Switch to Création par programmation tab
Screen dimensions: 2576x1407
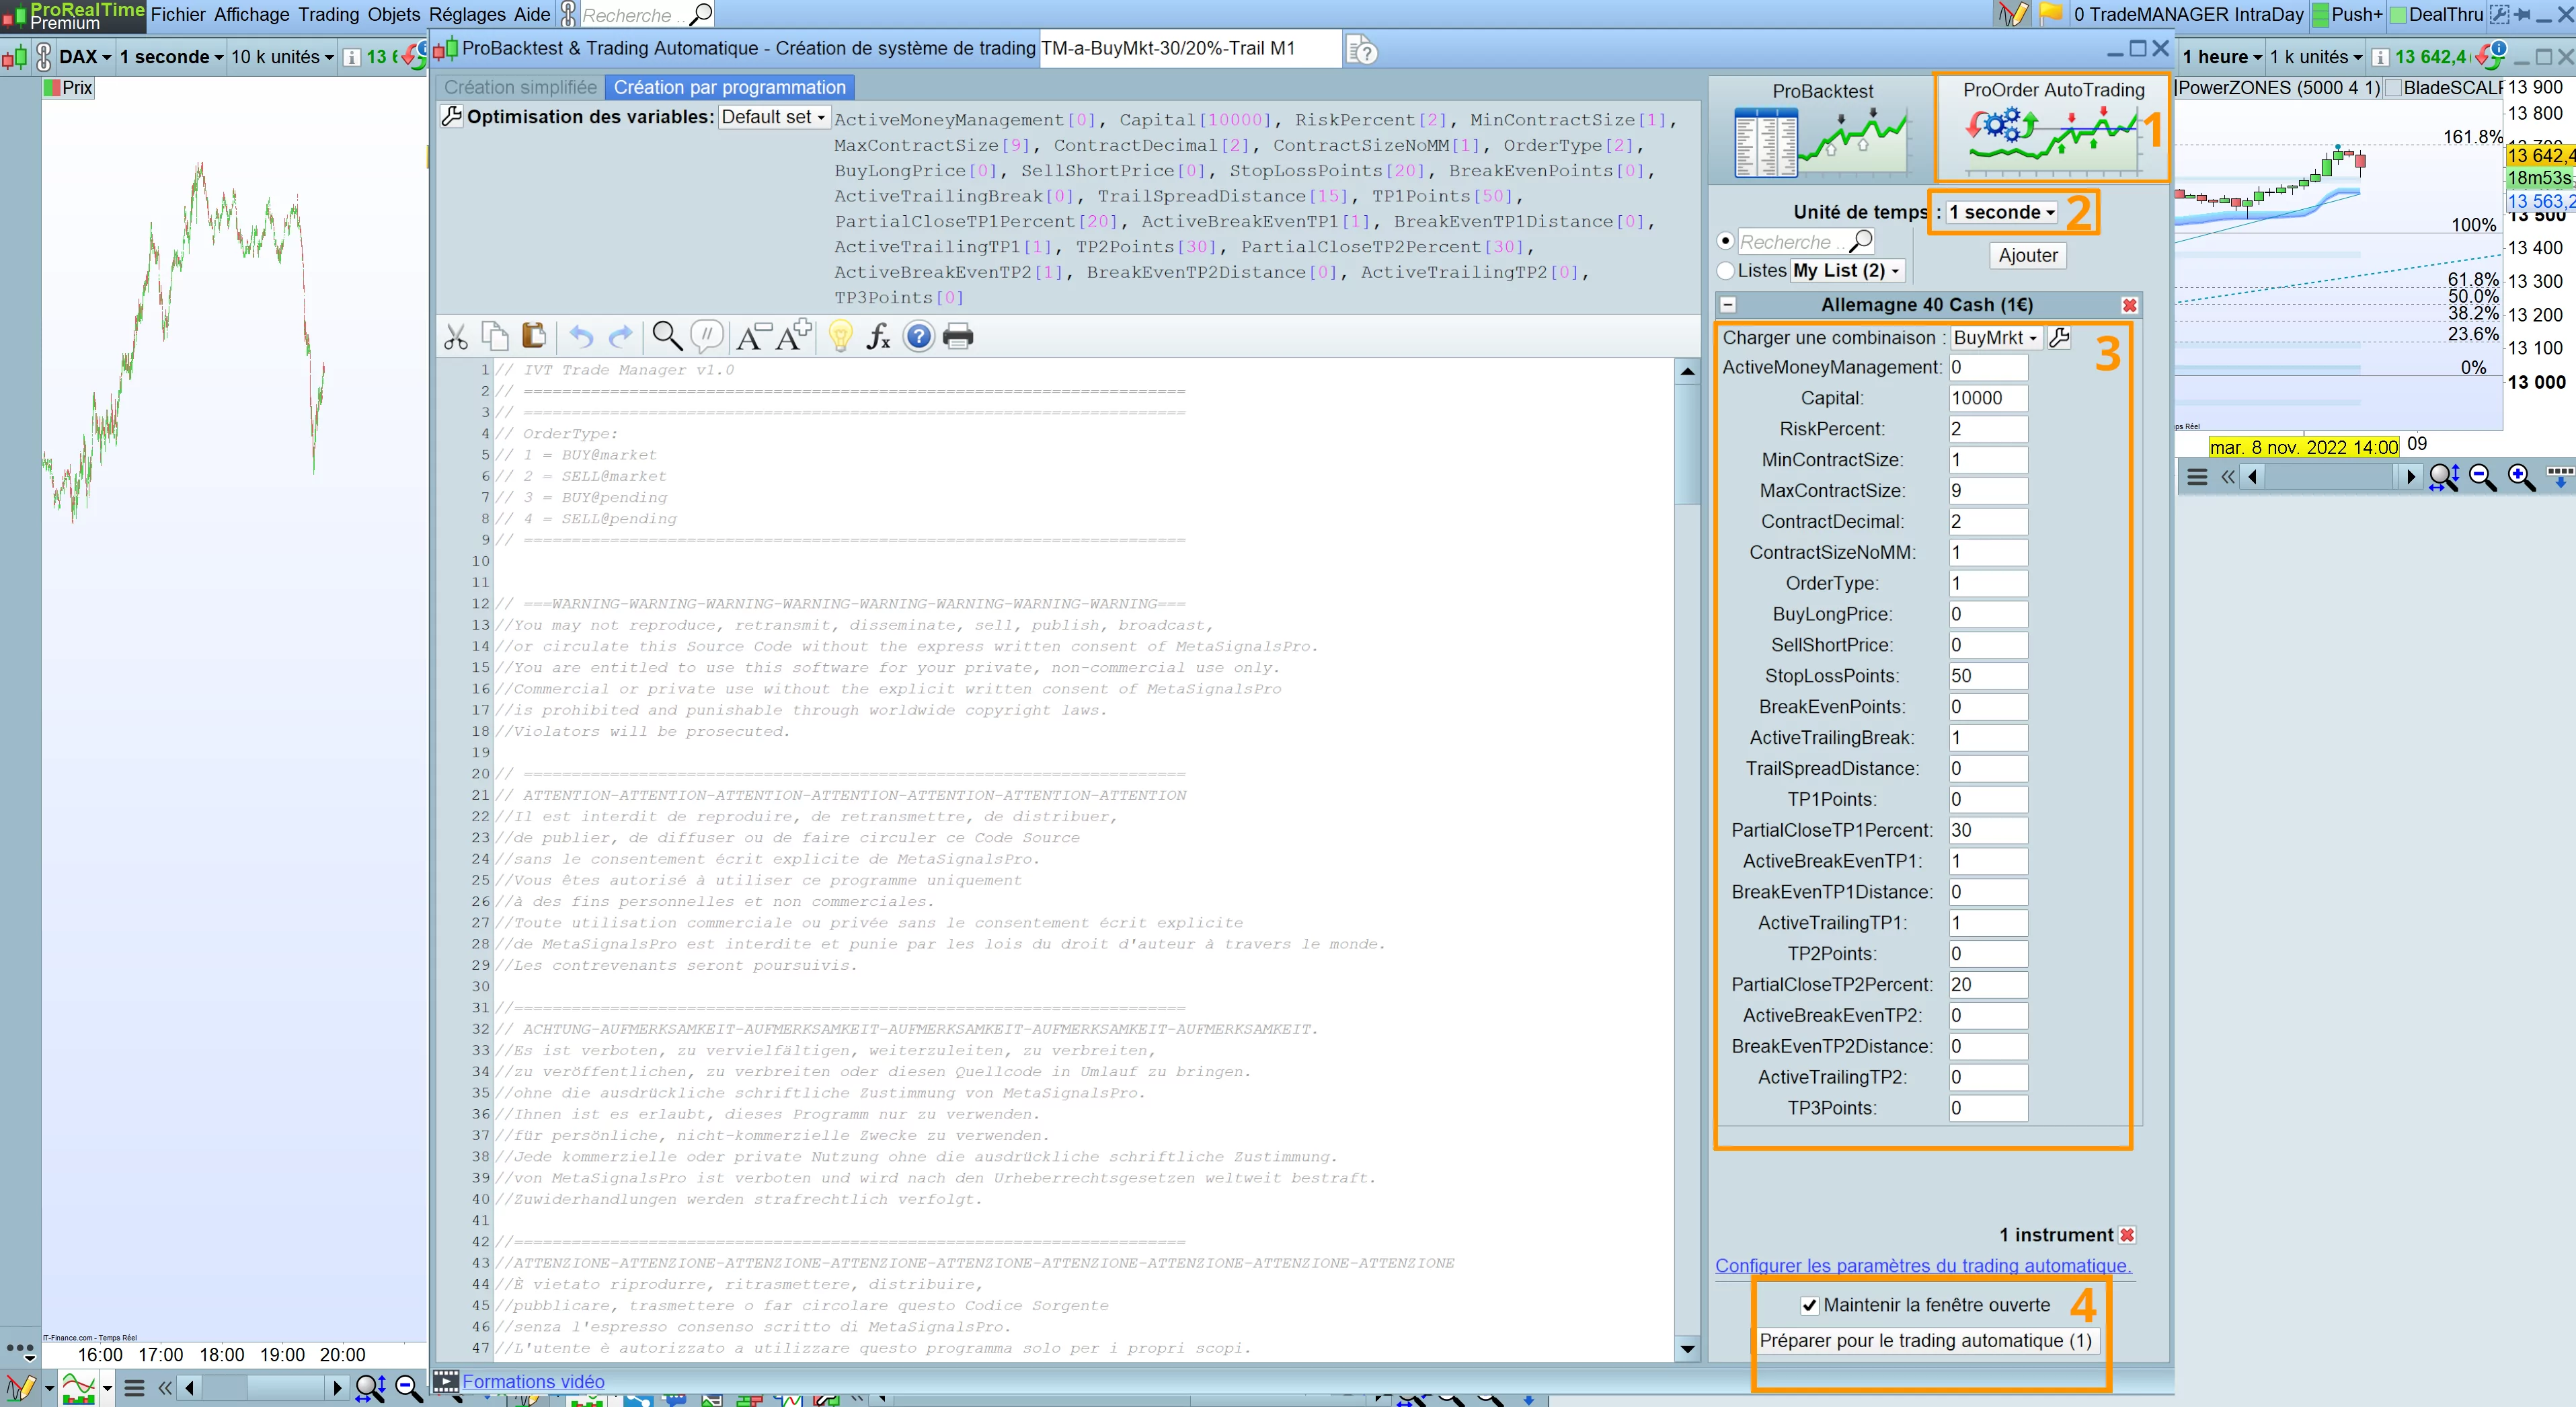click(x=729, y=88)
